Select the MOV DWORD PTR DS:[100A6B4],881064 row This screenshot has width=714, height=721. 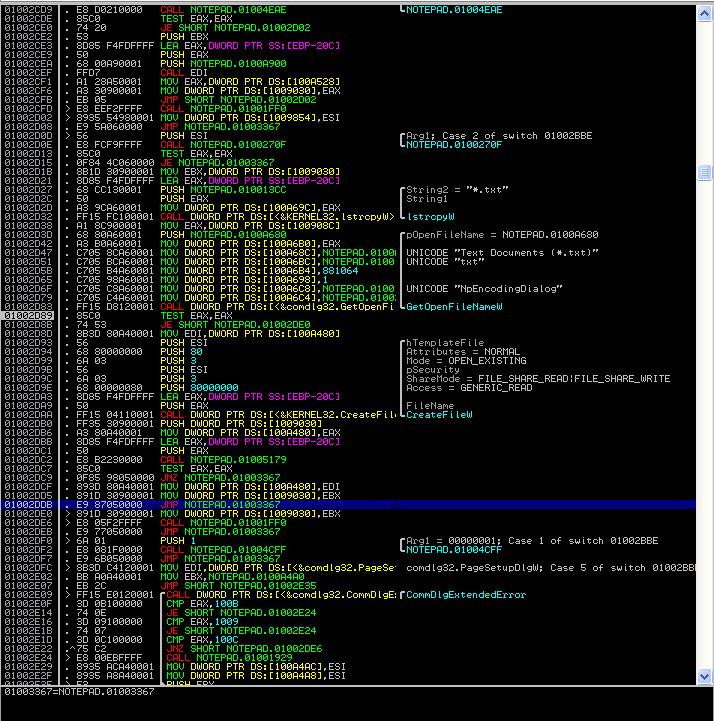259,270
